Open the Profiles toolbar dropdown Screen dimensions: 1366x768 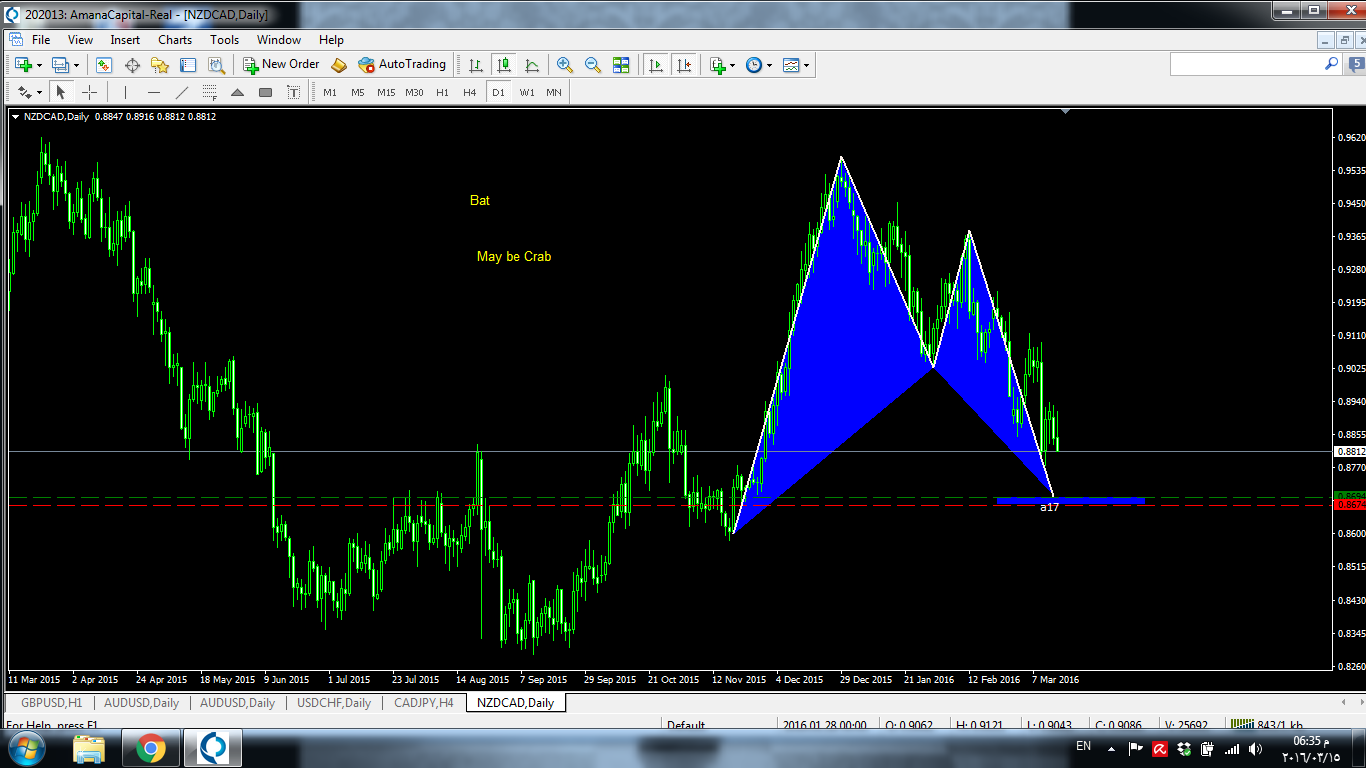[65, 64]
